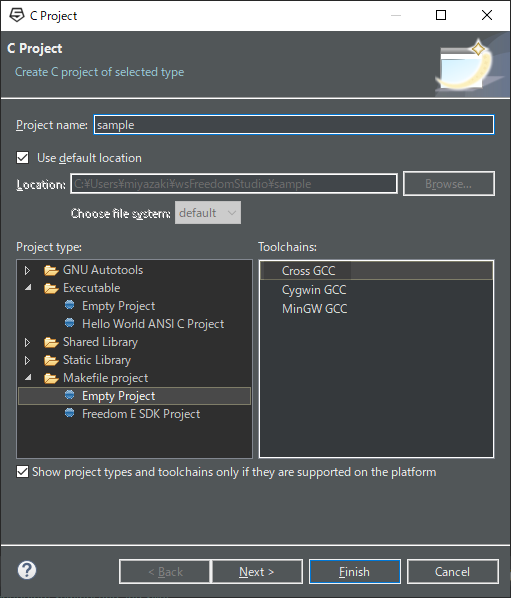Click the Shared Library folder icon

coord(51,342)
